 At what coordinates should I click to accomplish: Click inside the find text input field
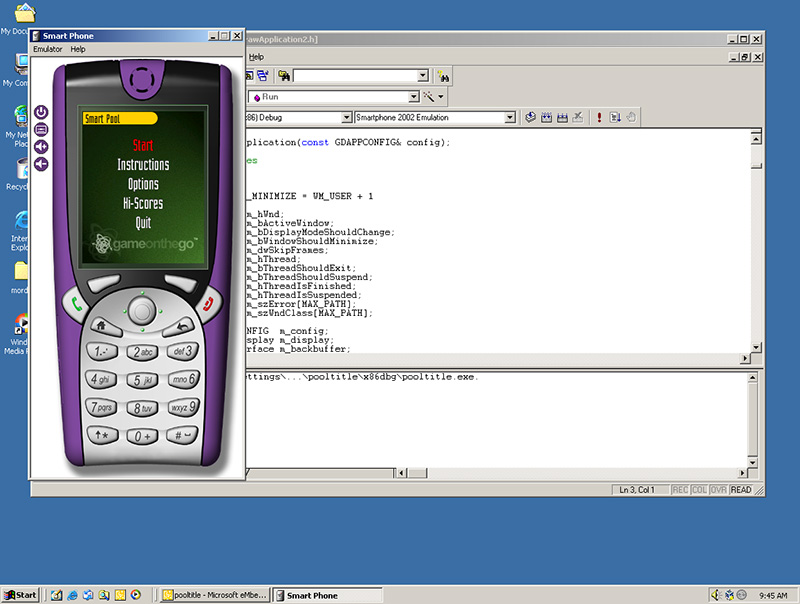(x=356, y=76)
